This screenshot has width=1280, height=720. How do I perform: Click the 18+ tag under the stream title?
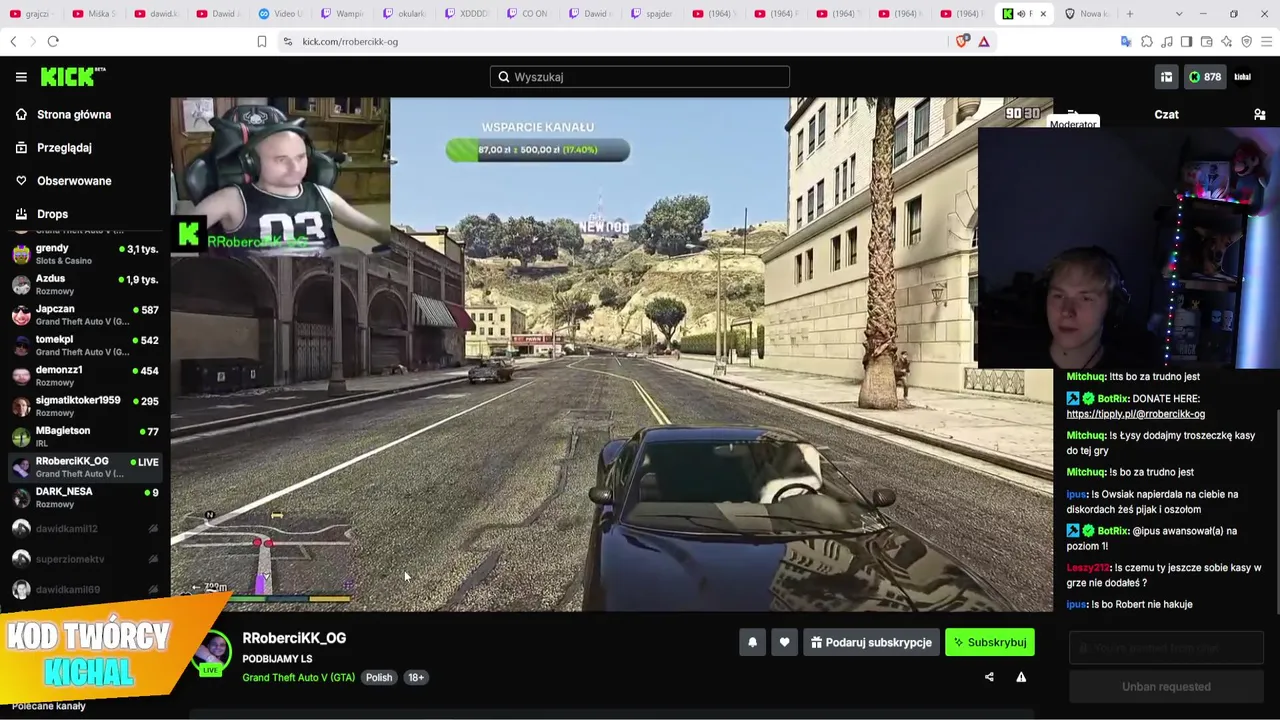416,677
